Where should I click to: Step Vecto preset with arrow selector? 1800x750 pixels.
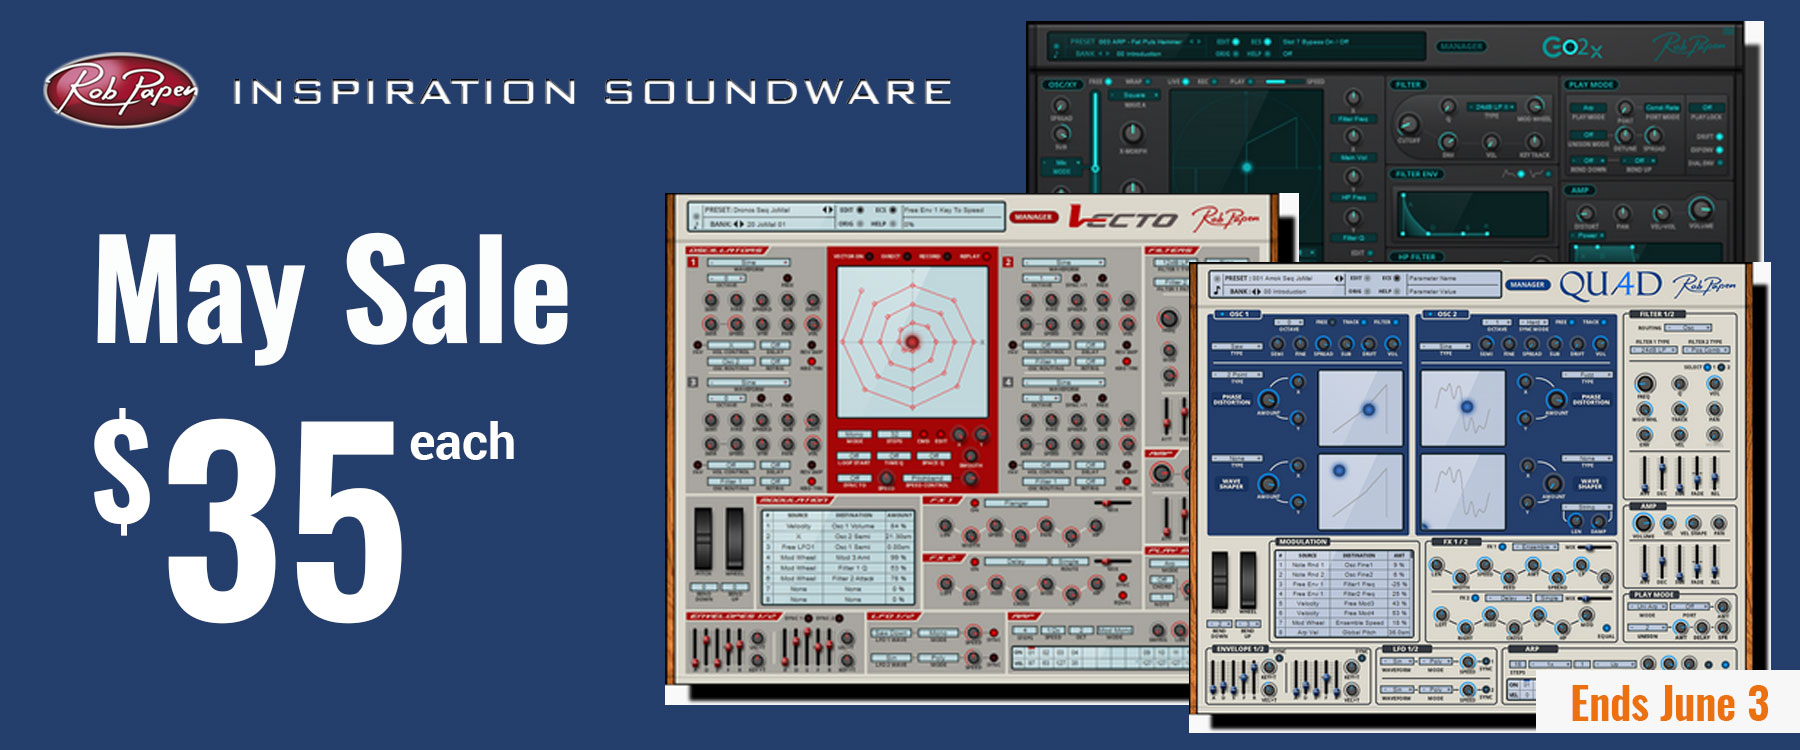click(828, 210)
